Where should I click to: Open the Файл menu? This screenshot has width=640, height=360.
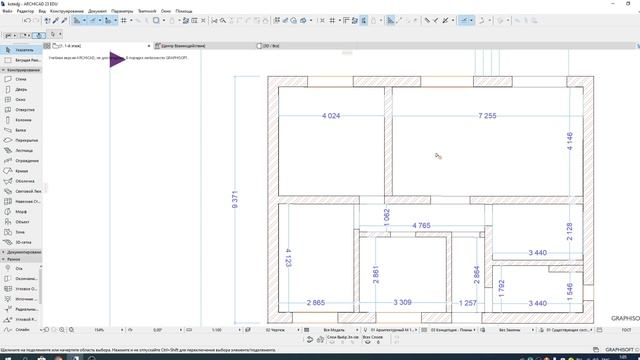point(7,11)
